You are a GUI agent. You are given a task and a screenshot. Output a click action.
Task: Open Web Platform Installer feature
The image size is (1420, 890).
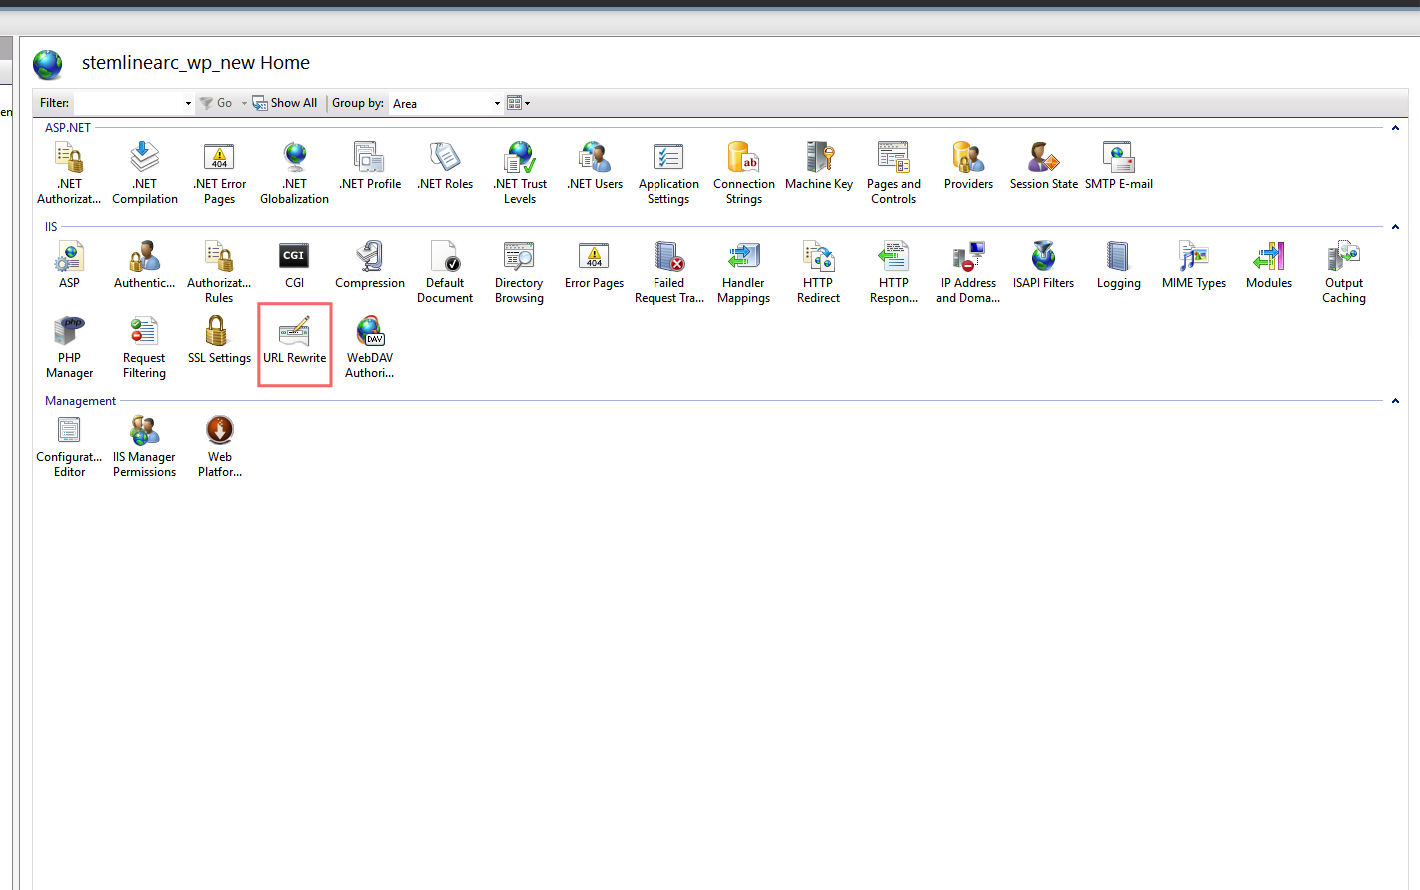(x=220, y=446)
